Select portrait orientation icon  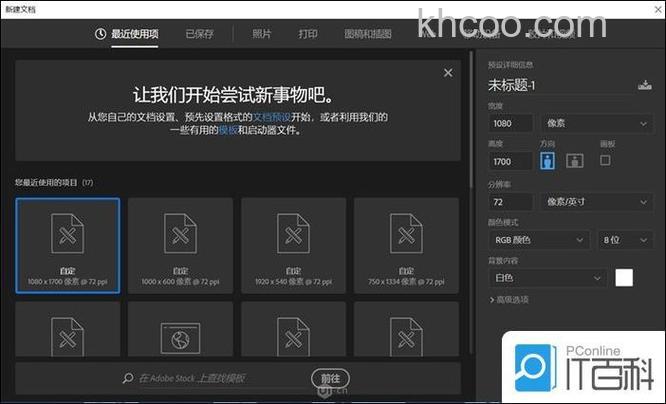pos(547,161)
